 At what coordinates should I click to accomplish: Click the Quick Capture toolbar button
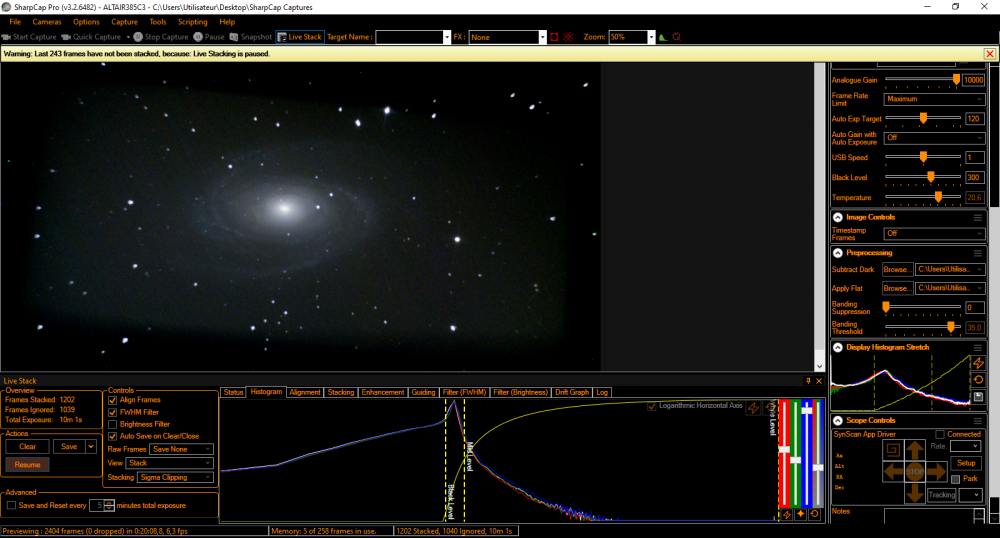pos(91,37)
